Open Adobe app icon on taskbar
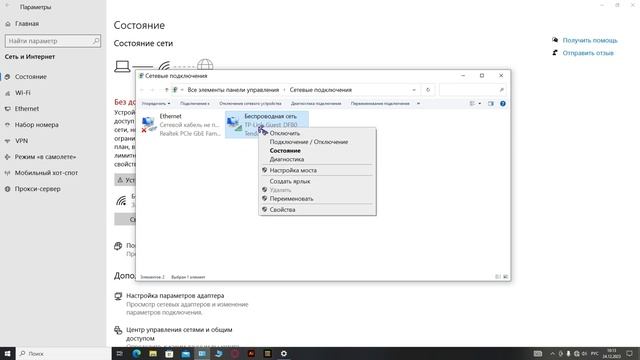 point(251,353)
